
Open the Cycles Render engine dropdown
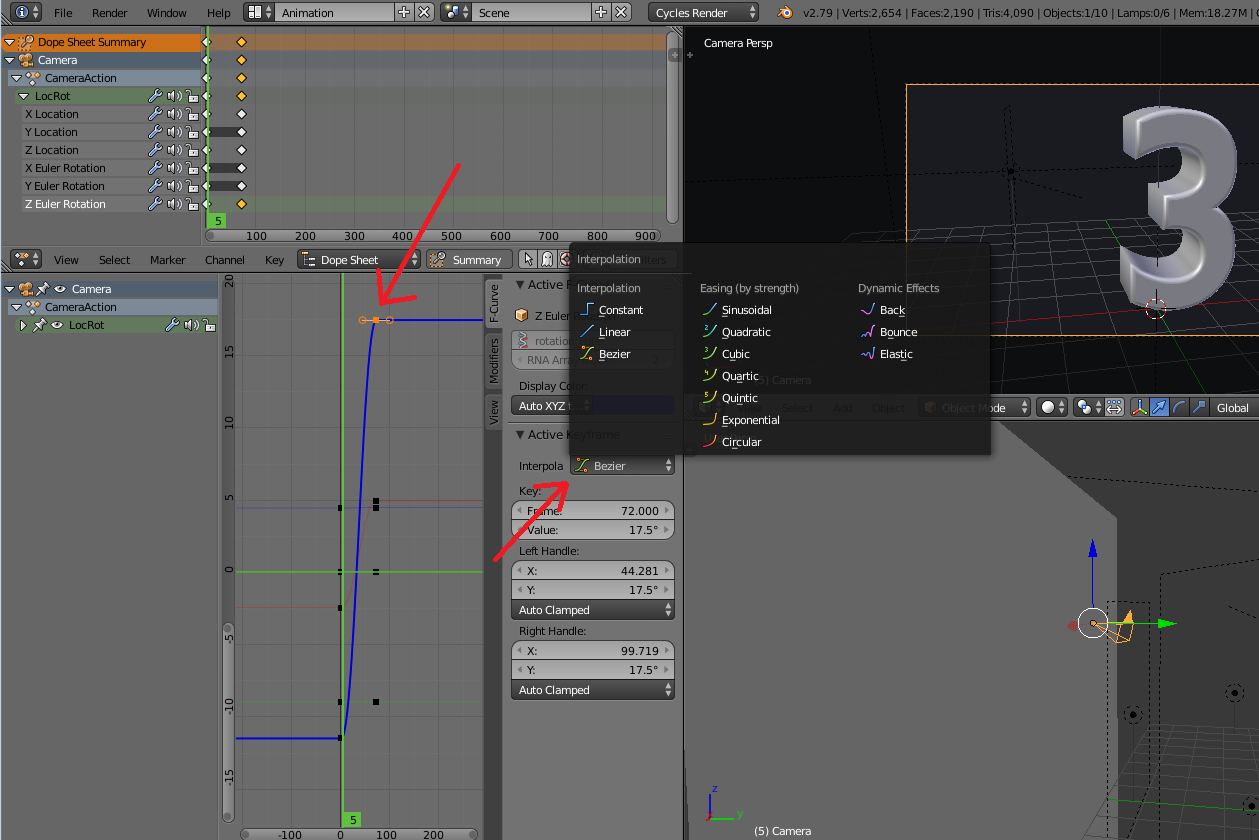pos(704,13)
